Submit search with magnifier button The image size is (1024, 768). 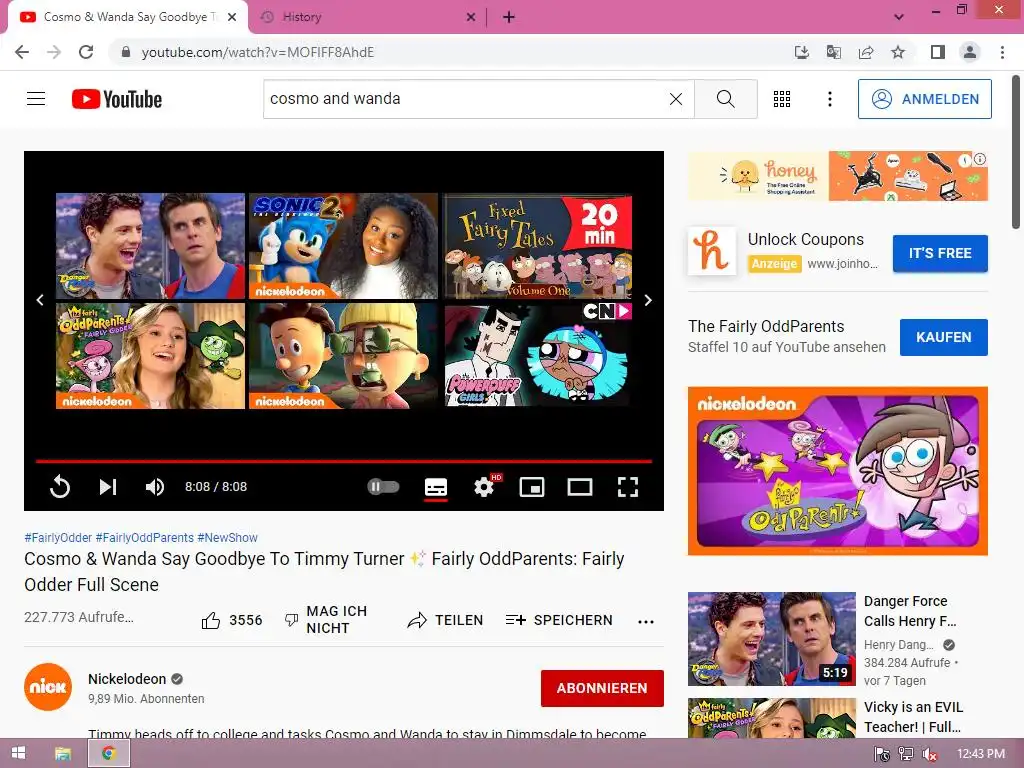pyautogui.click(x=726, y=99)
